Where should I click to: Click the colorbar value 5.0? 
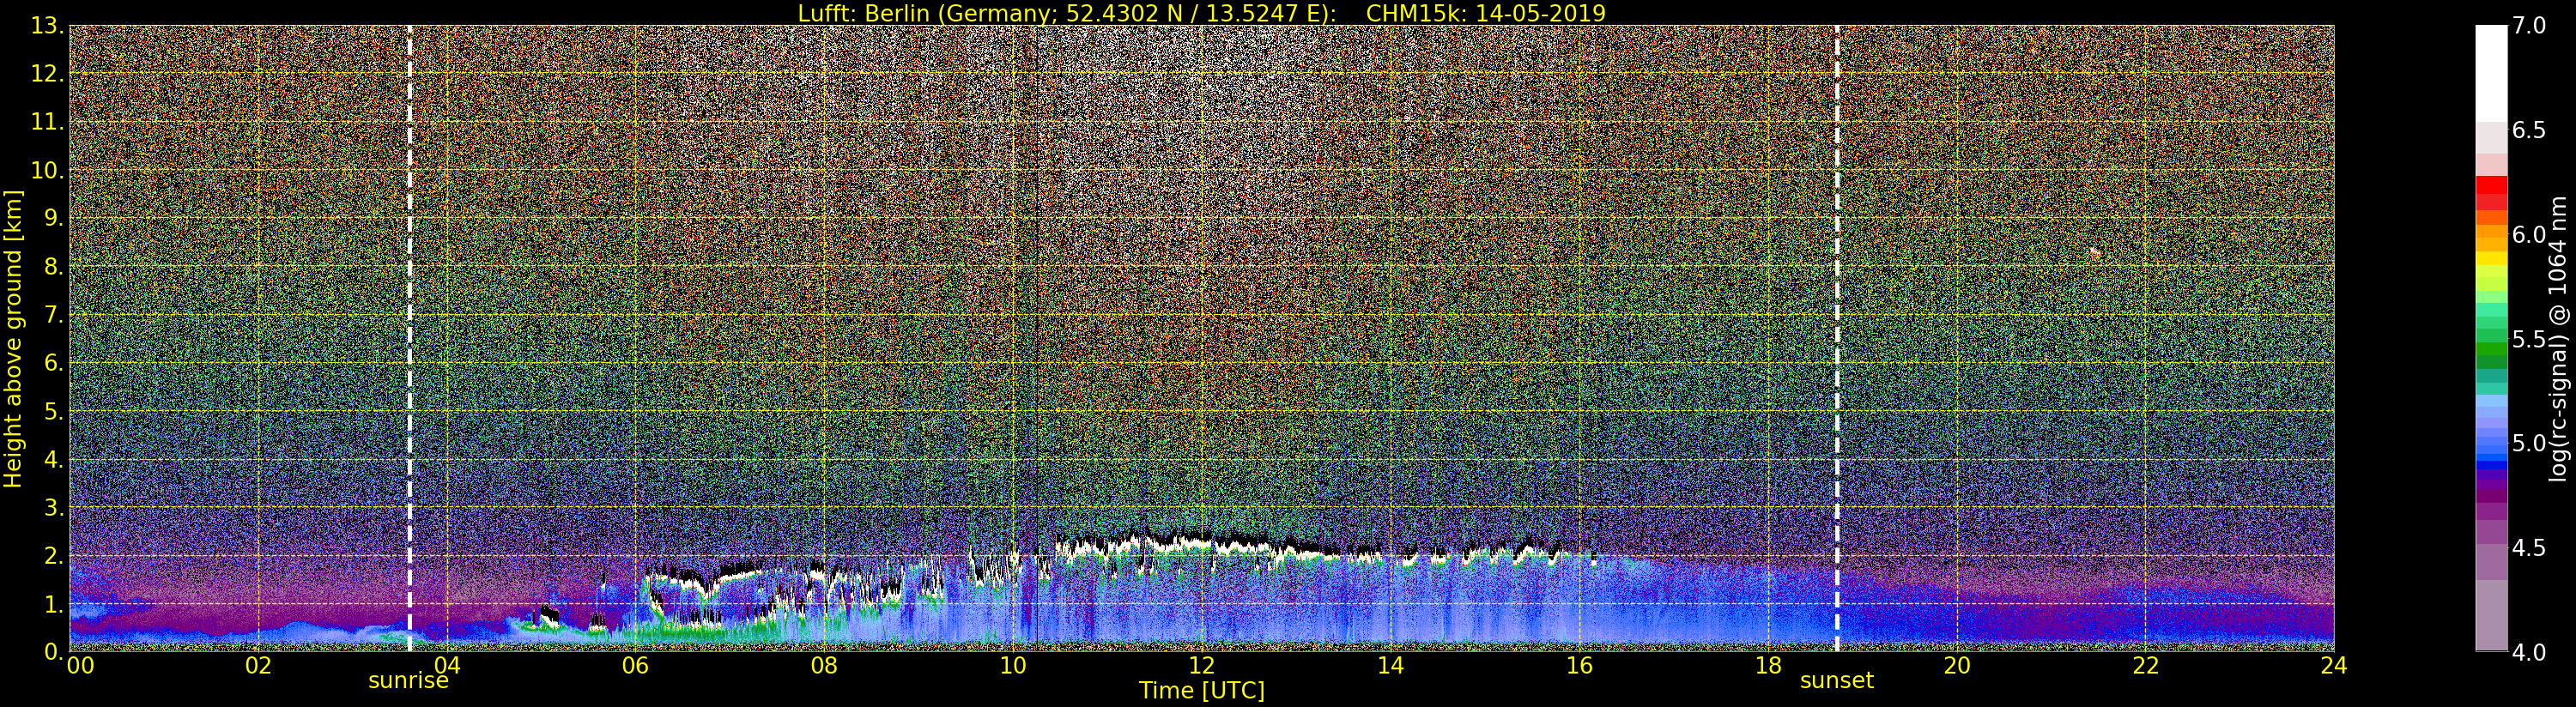pyautogui.click(x=2529, y=443)
